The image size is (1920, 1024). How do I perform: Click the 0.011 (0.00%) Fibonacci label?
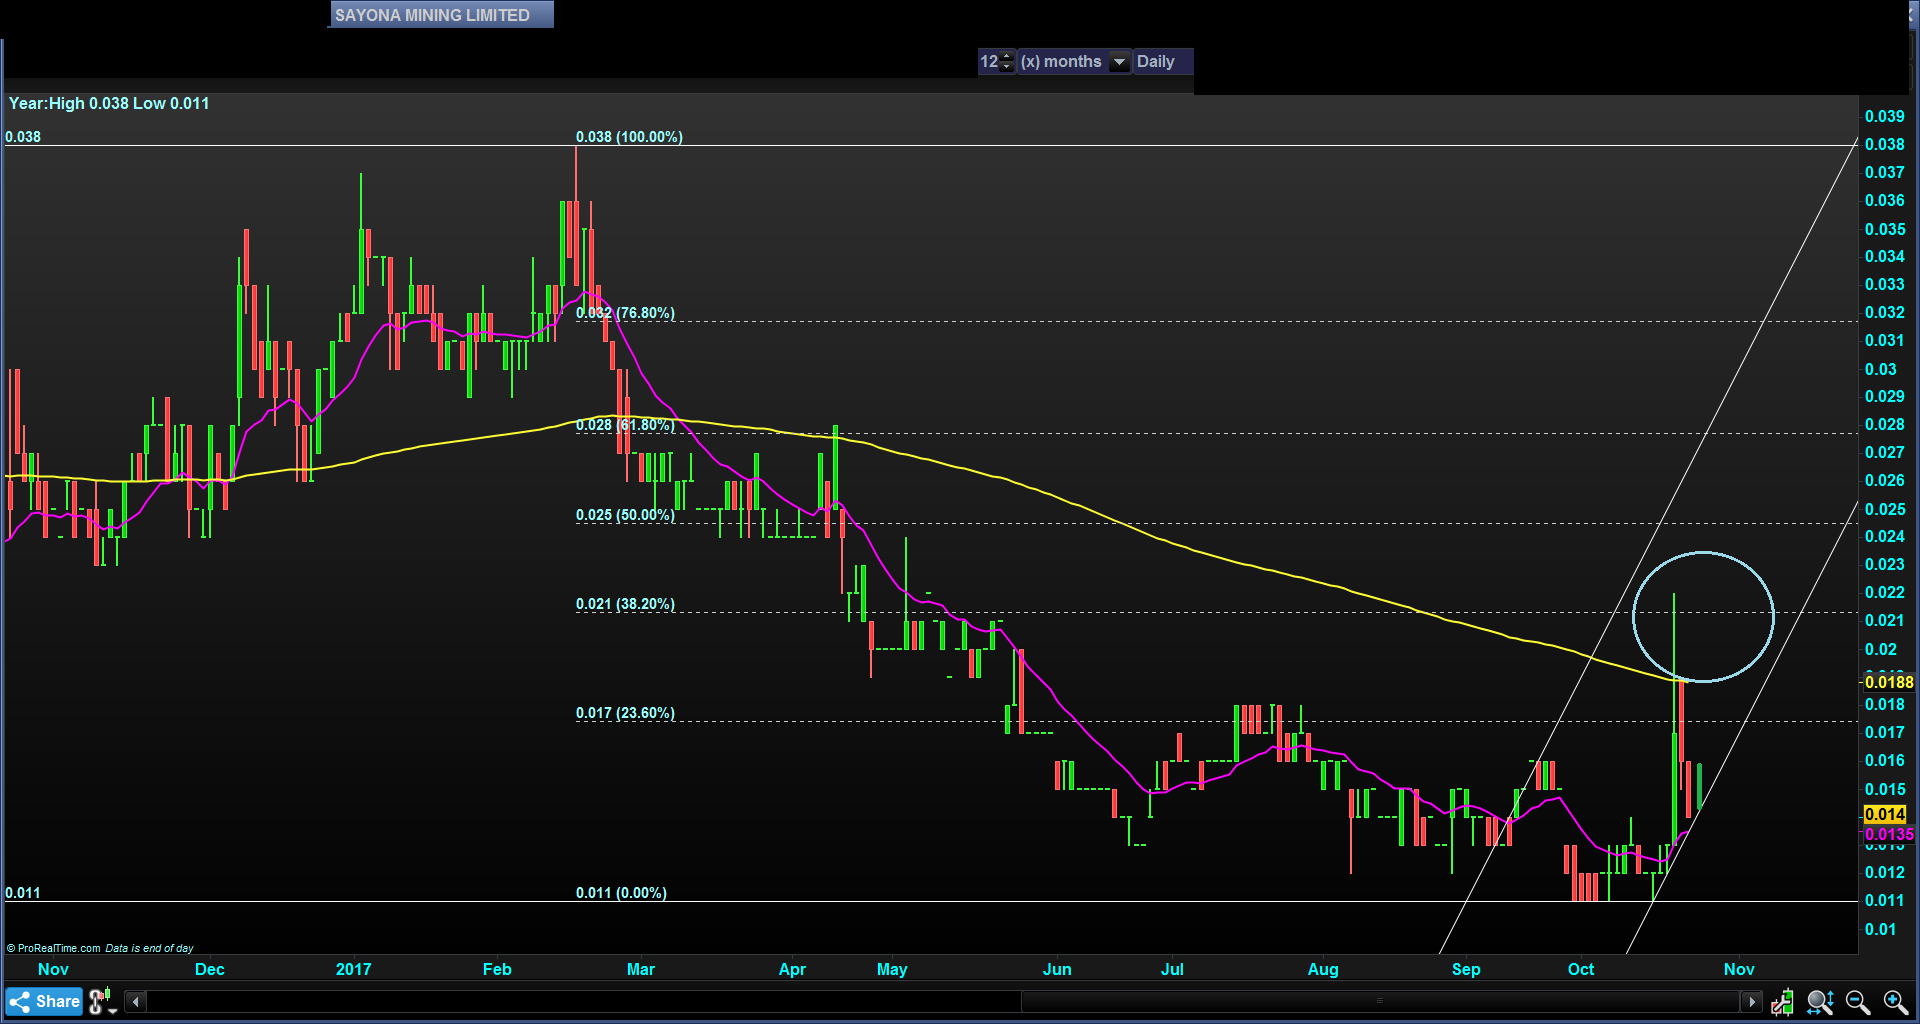(x=621, y=893)
